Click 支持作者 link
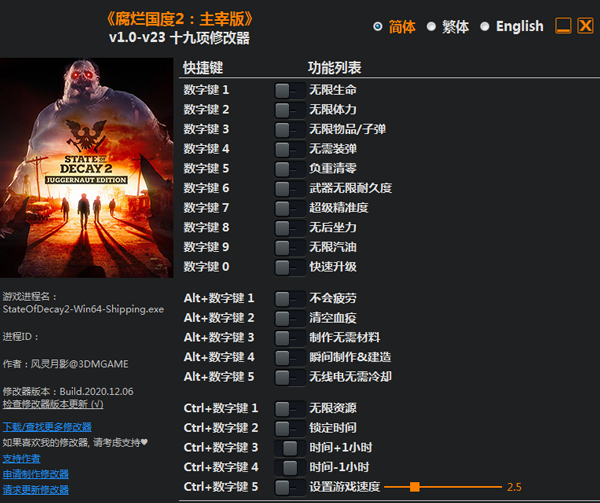Screen dimensions: 600x503 [21, 459]
